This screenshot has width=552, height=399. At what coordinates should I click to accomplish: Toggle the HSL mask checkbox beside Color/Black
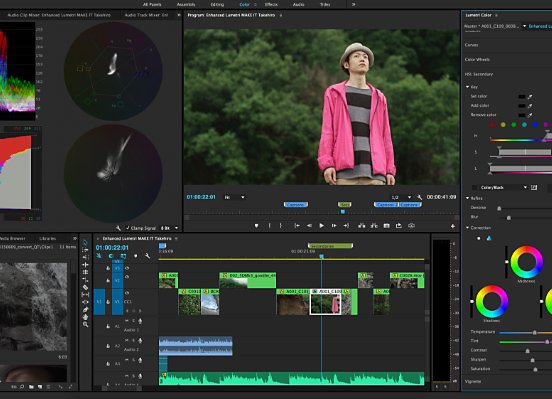(x=475, y=187)
